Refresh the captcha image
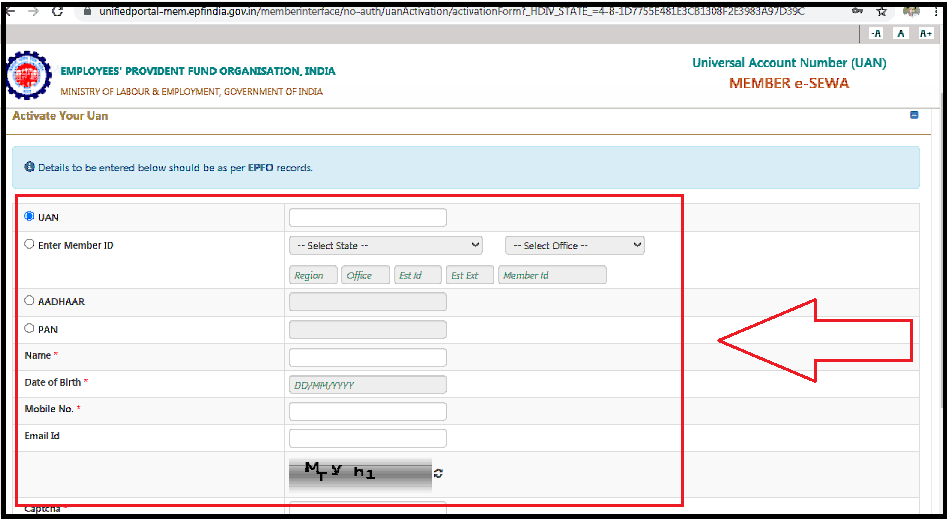Screen dimensions: 947x520 pos(438,473)
